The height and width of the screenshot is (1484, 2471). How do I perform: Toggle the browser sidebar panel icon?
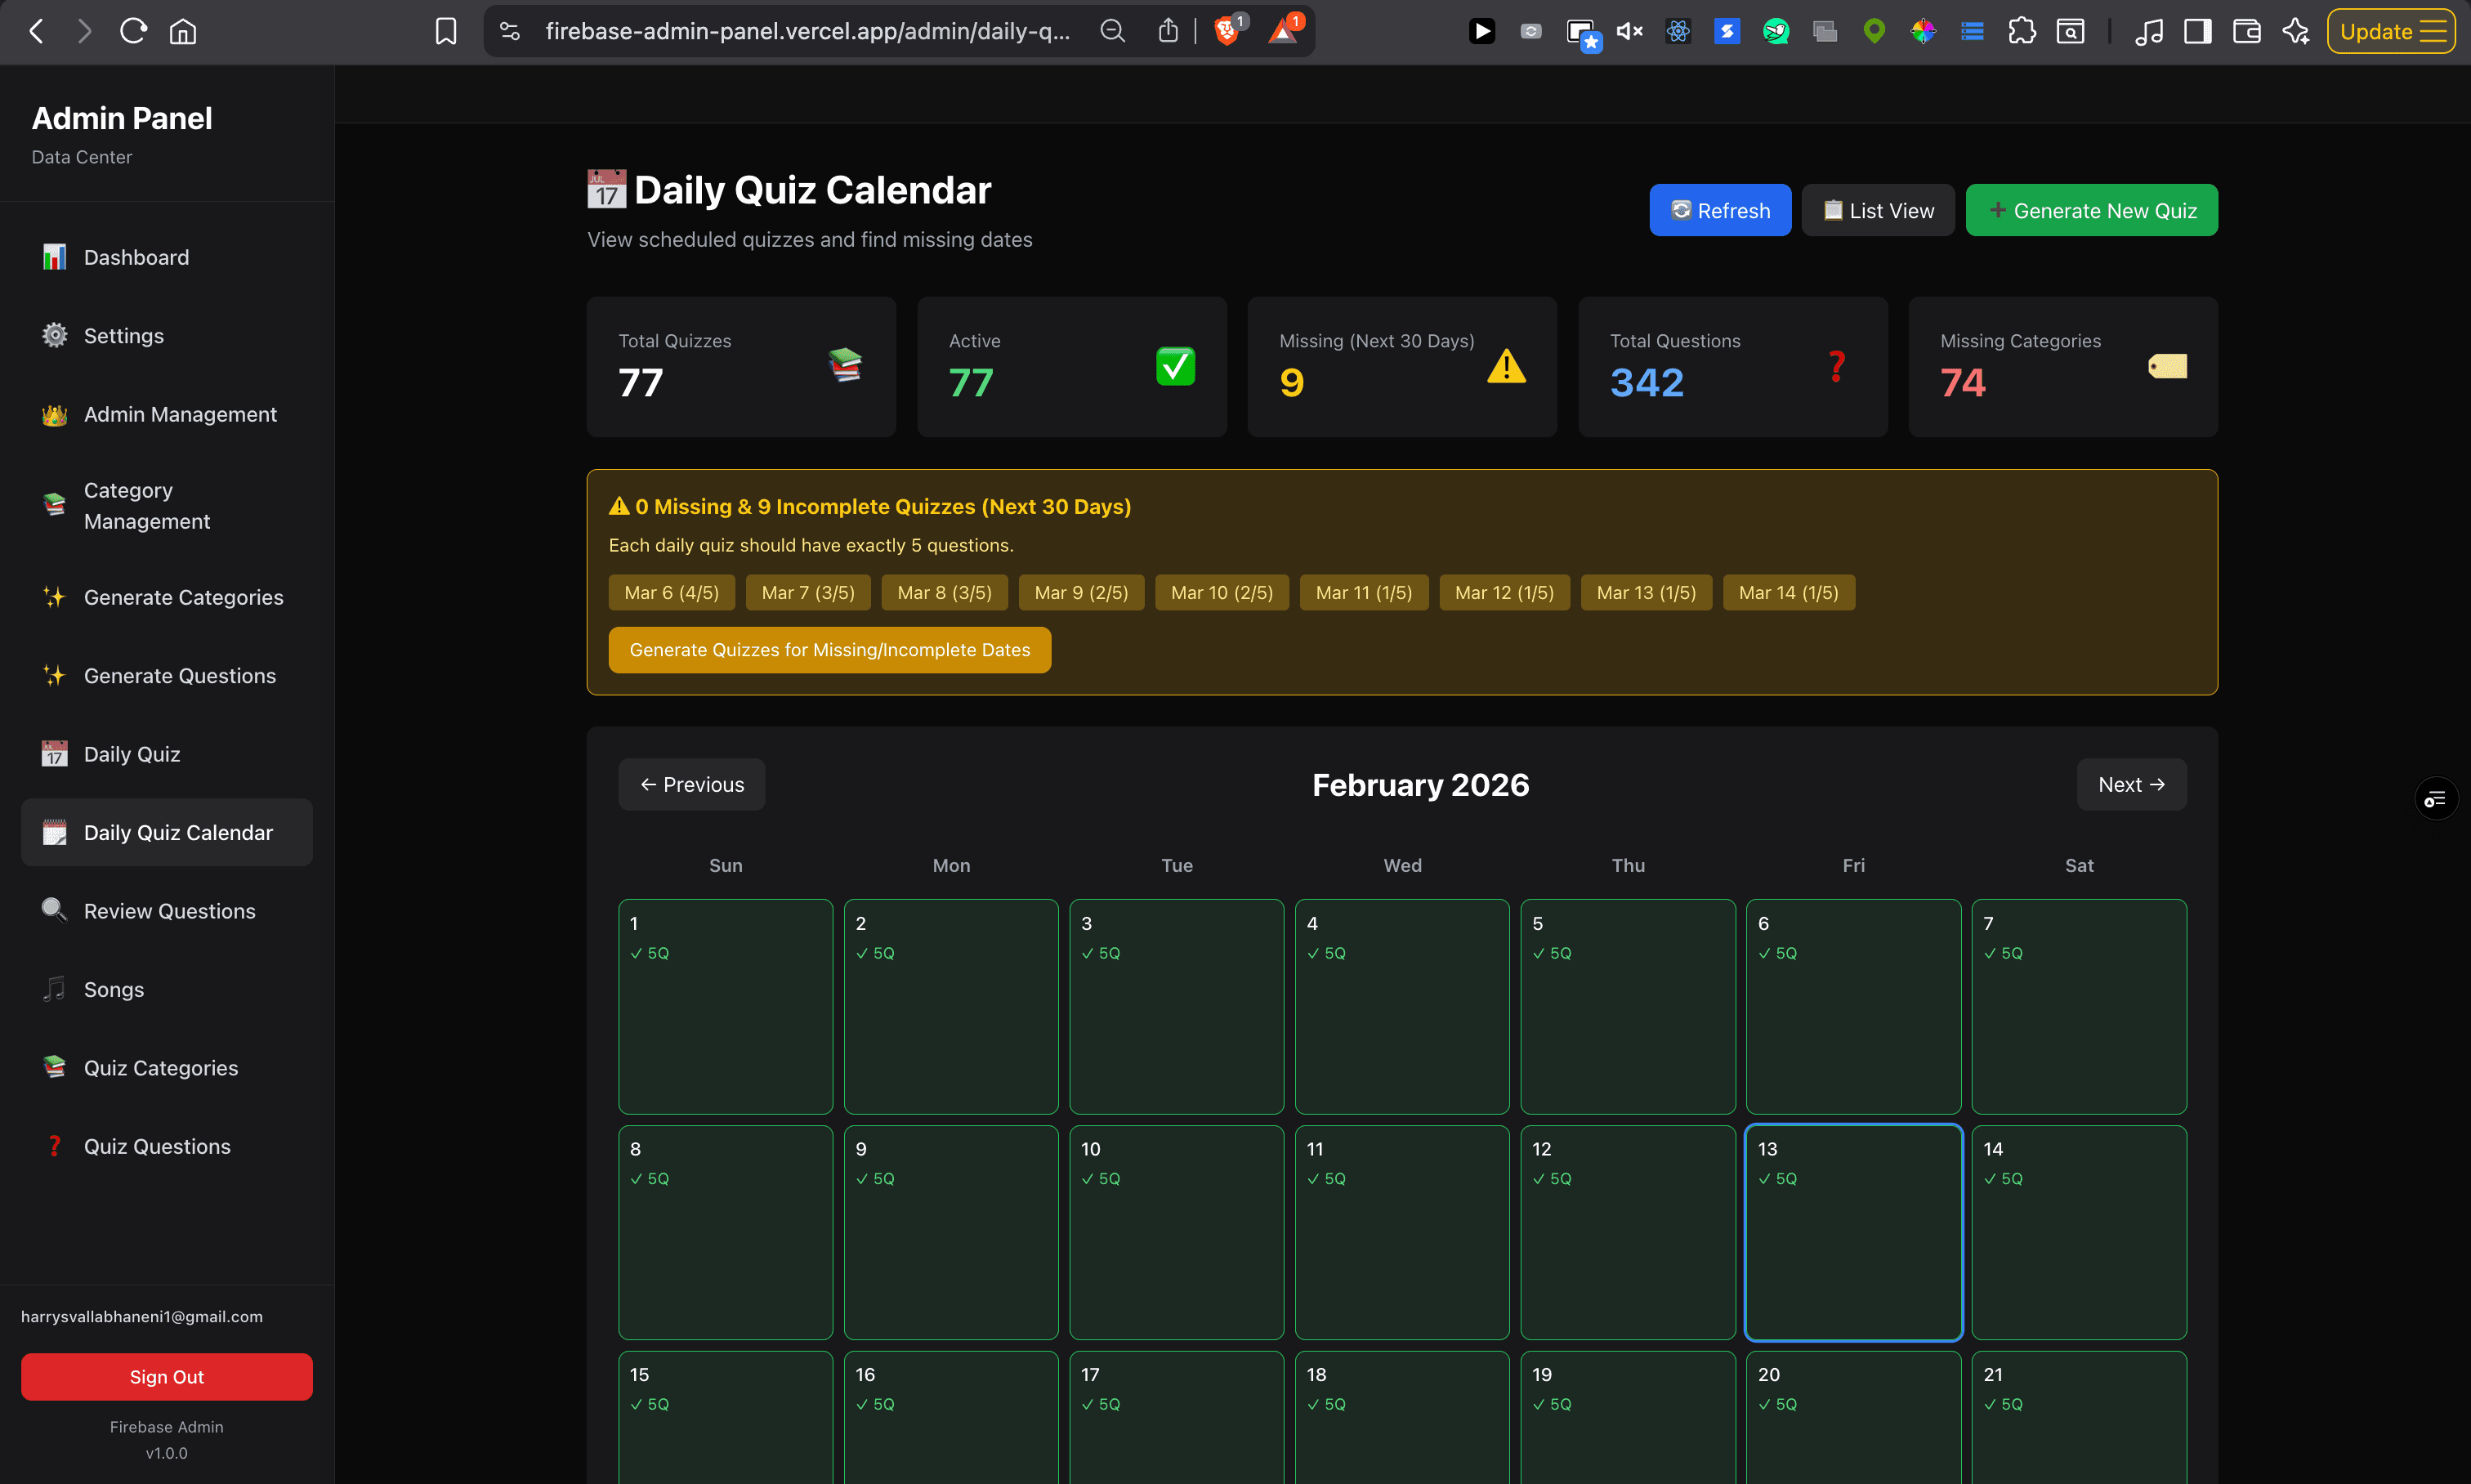pos(2197,31)
